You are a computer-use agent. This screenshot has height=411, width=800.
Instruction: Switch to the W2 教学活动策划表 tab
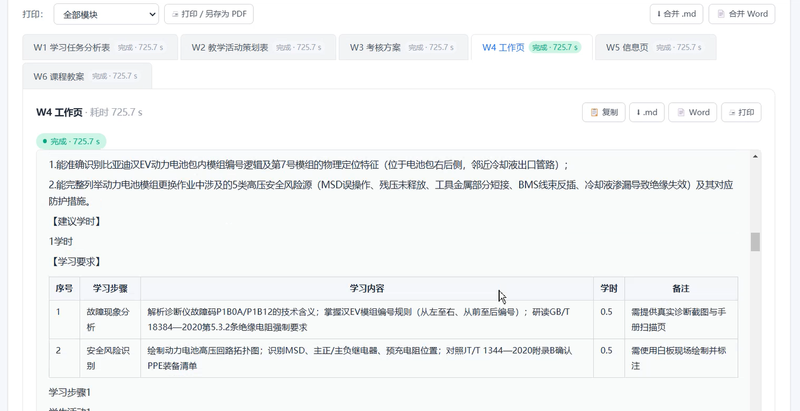[x=258, y=47]
